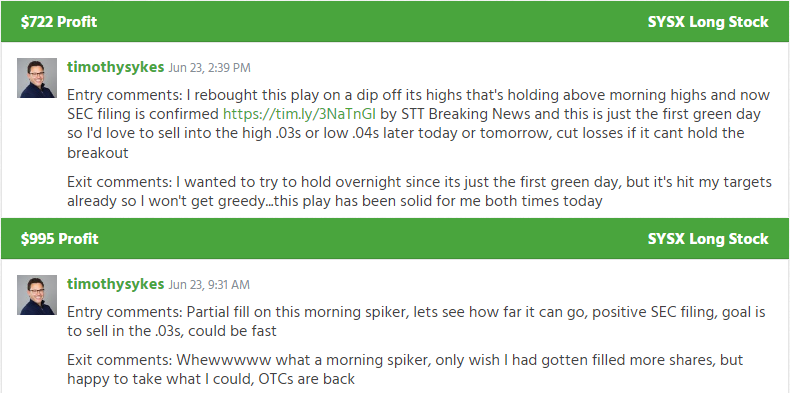
Task: Click the entry comments about the morning spiker
Action: (x=416, y=322)
